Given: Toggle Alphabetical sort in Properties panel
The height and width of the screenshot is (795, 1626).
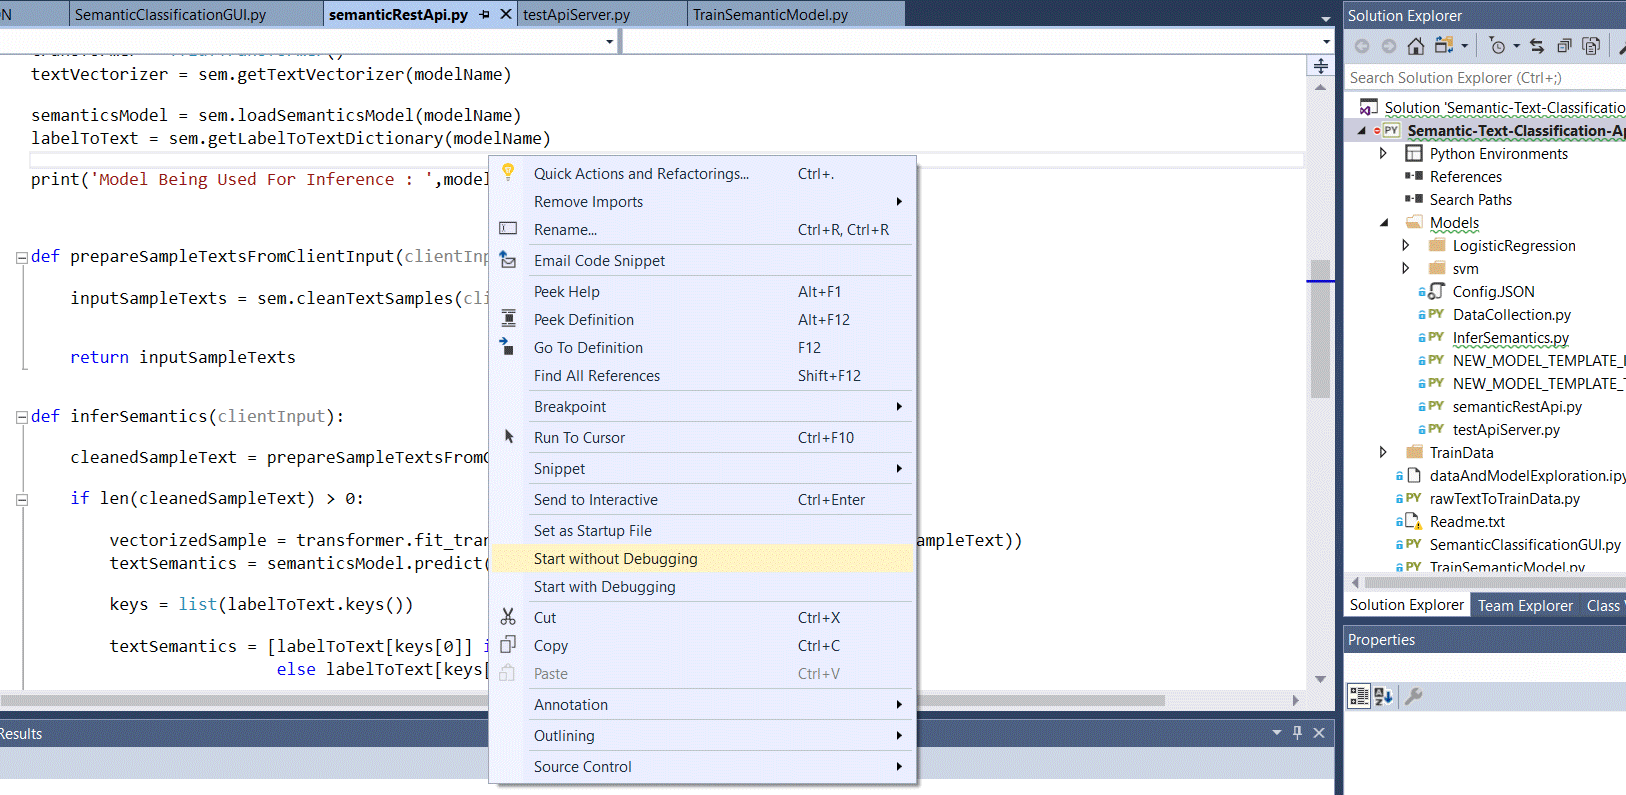Looking at the screenshot, I should (1384, 696).
